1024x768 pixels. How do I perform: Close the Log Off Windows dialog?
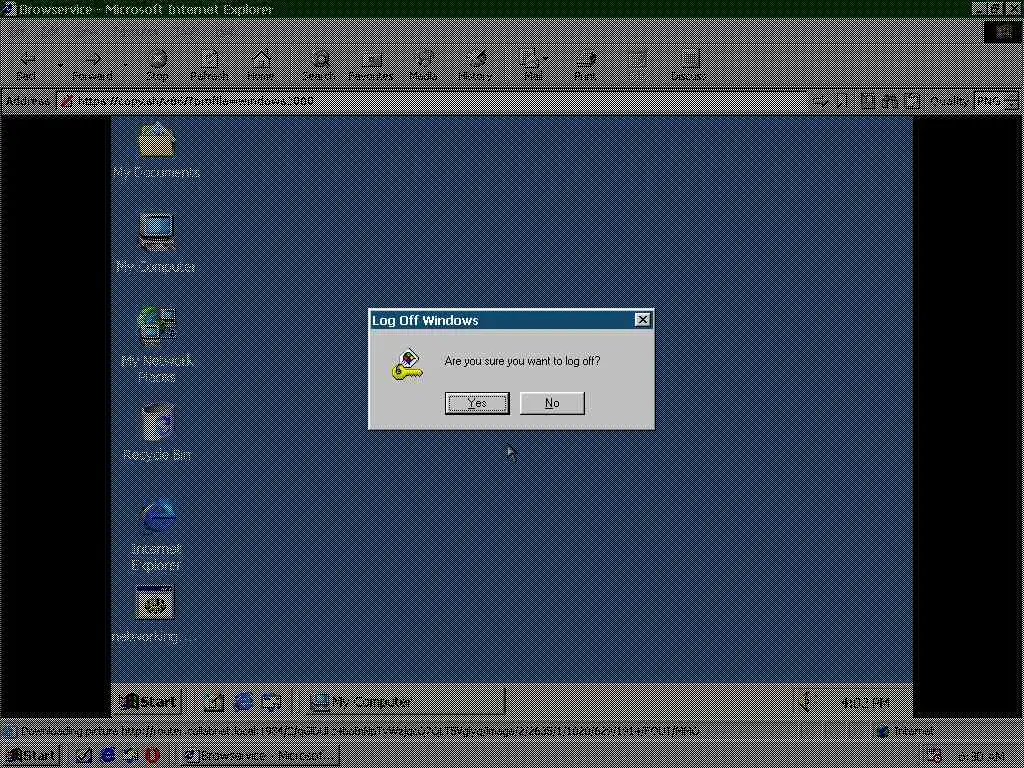(643, 319)
